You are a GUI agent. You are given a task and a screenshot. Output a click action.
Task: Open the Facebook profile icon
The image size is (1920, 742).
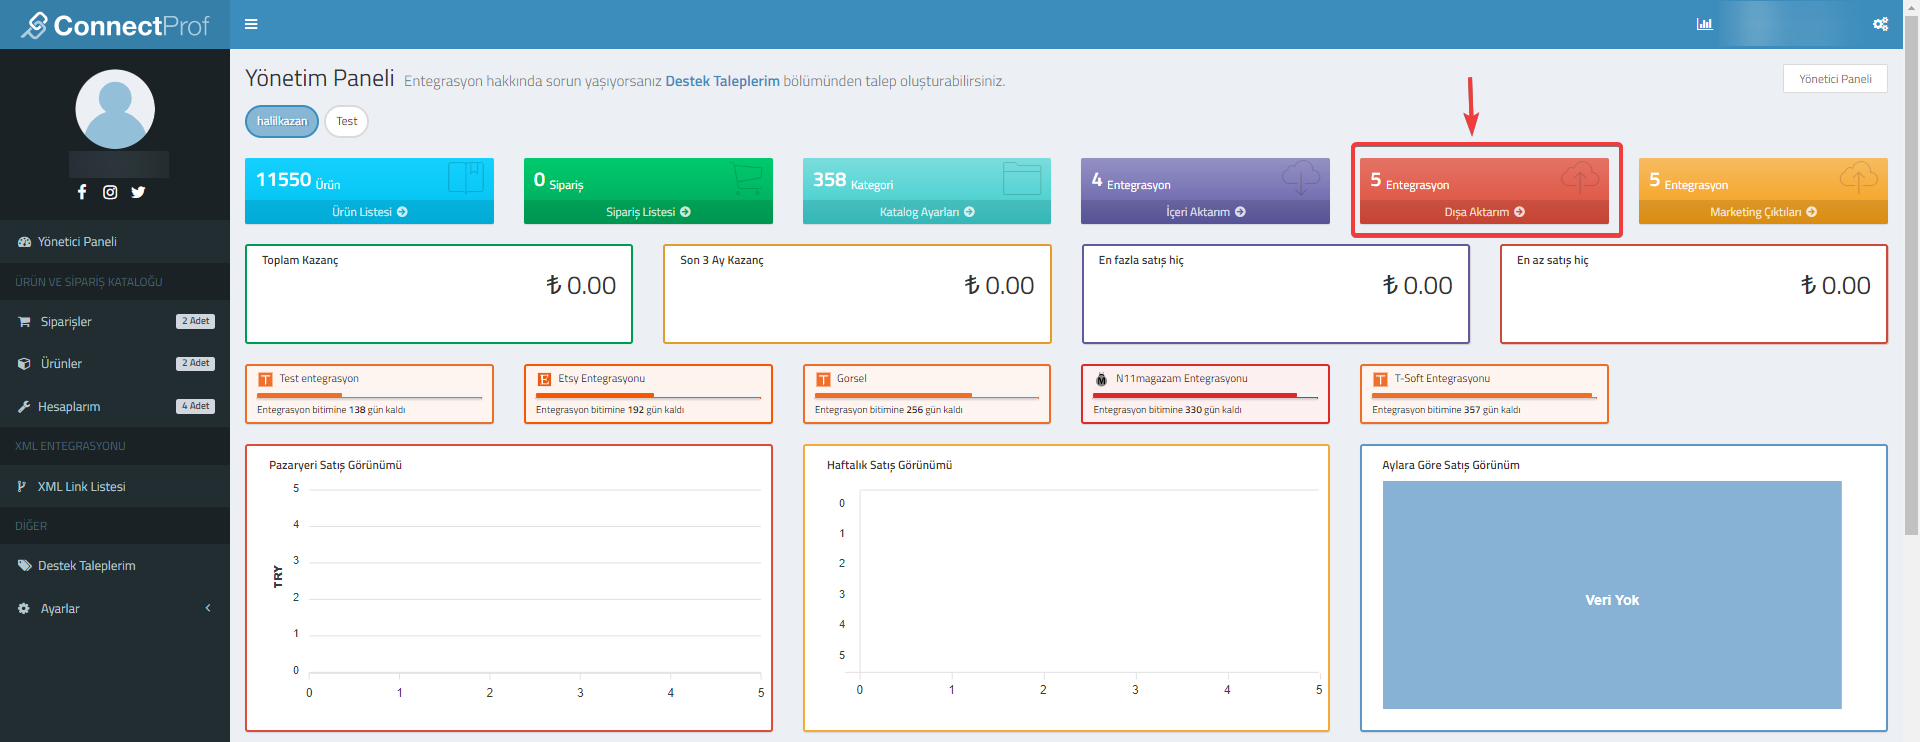[82, 192]
